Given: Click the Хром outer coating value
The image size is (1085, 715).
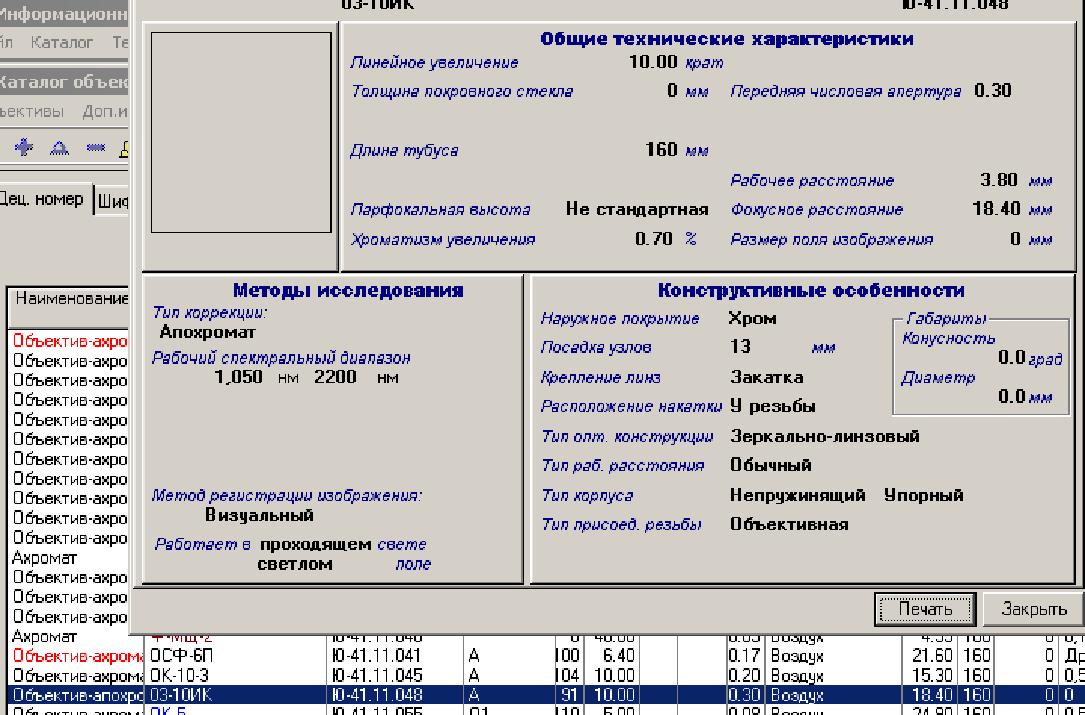Looking at the screenshot, I should pos(753,319).
